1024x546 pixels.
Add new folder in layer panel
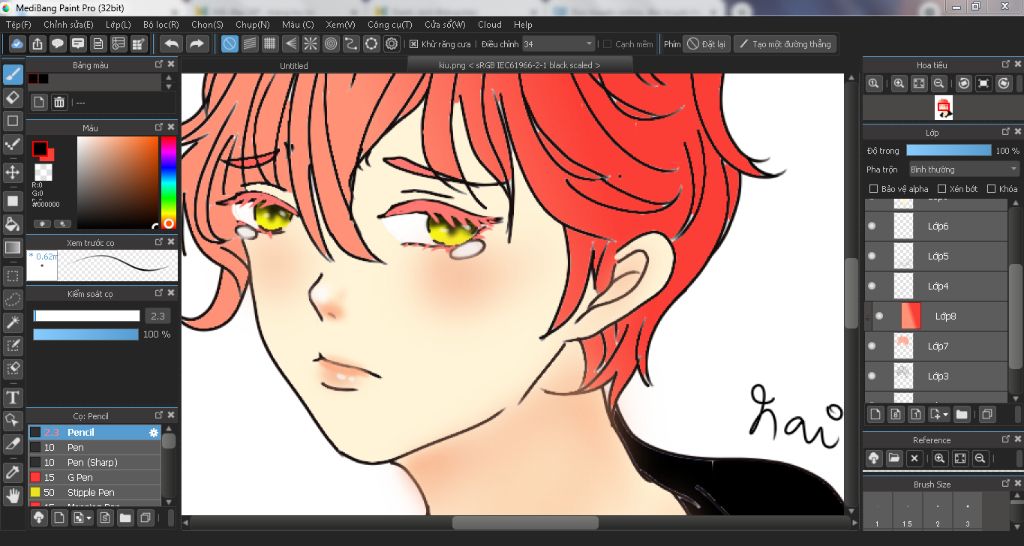[961, 414]
